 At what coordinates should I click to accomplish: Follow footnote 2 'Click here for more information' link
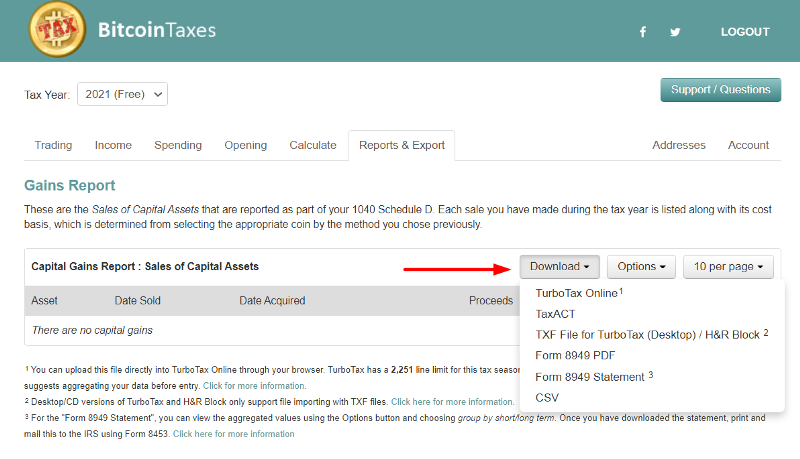453,402
